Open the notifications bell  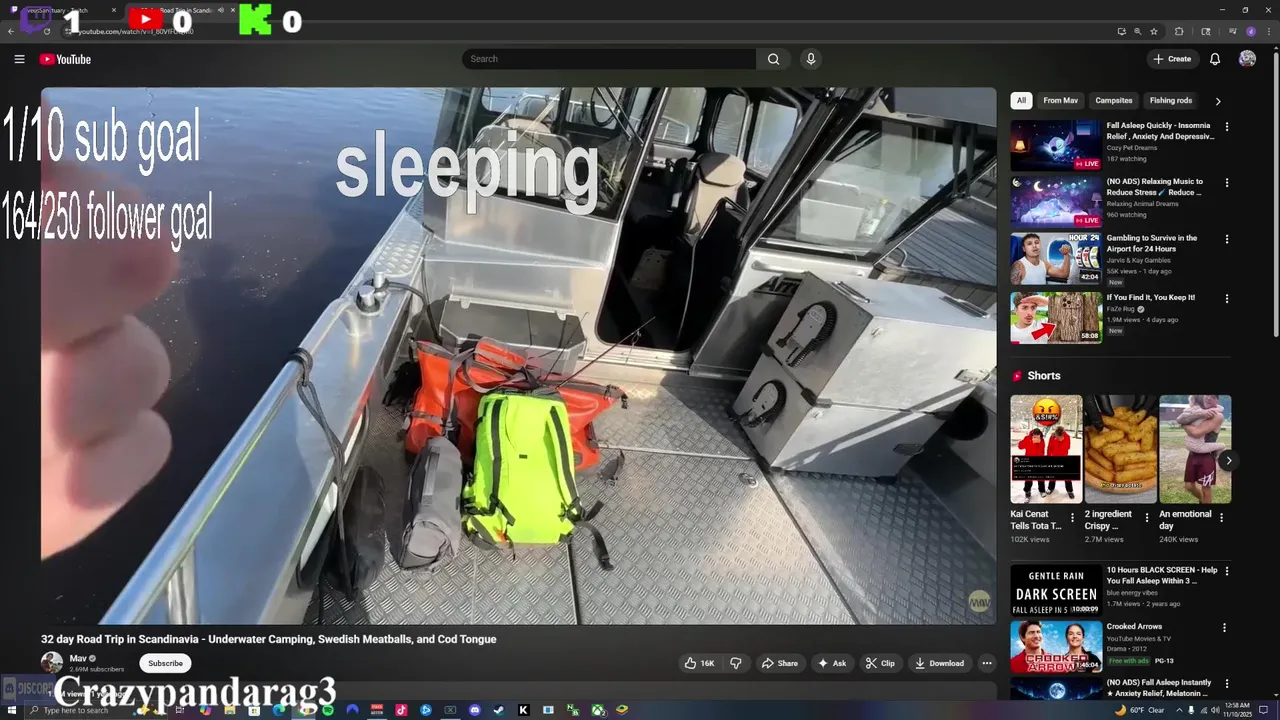click(x=1215, y=59)
